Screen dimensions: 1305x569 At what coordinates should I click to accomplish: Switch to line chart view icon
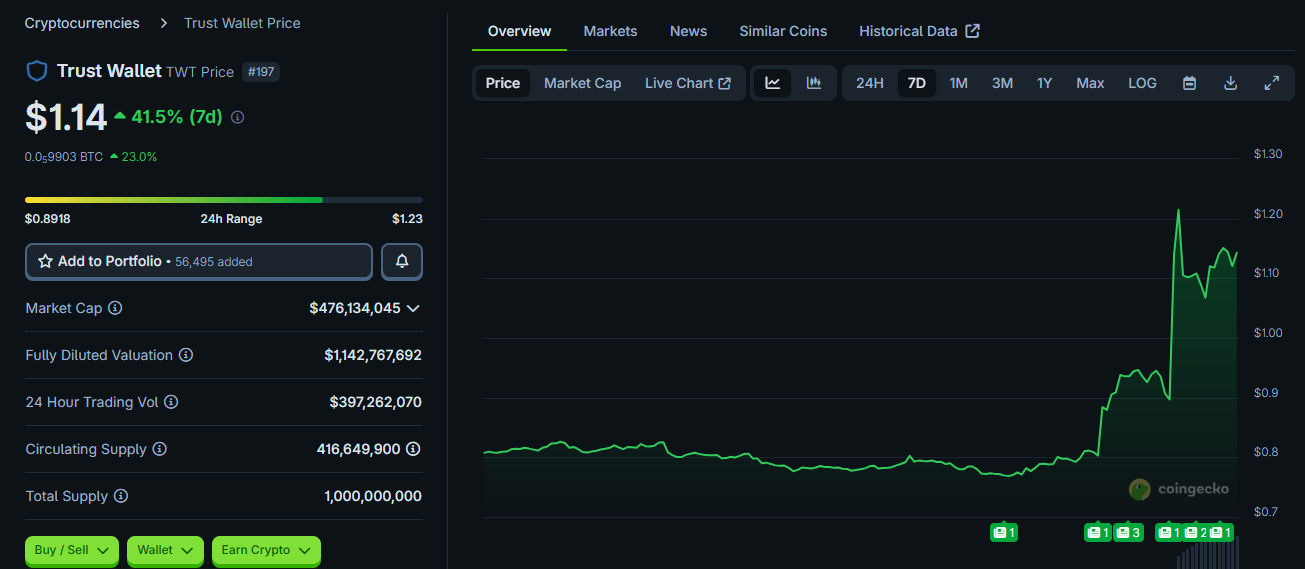773,83
